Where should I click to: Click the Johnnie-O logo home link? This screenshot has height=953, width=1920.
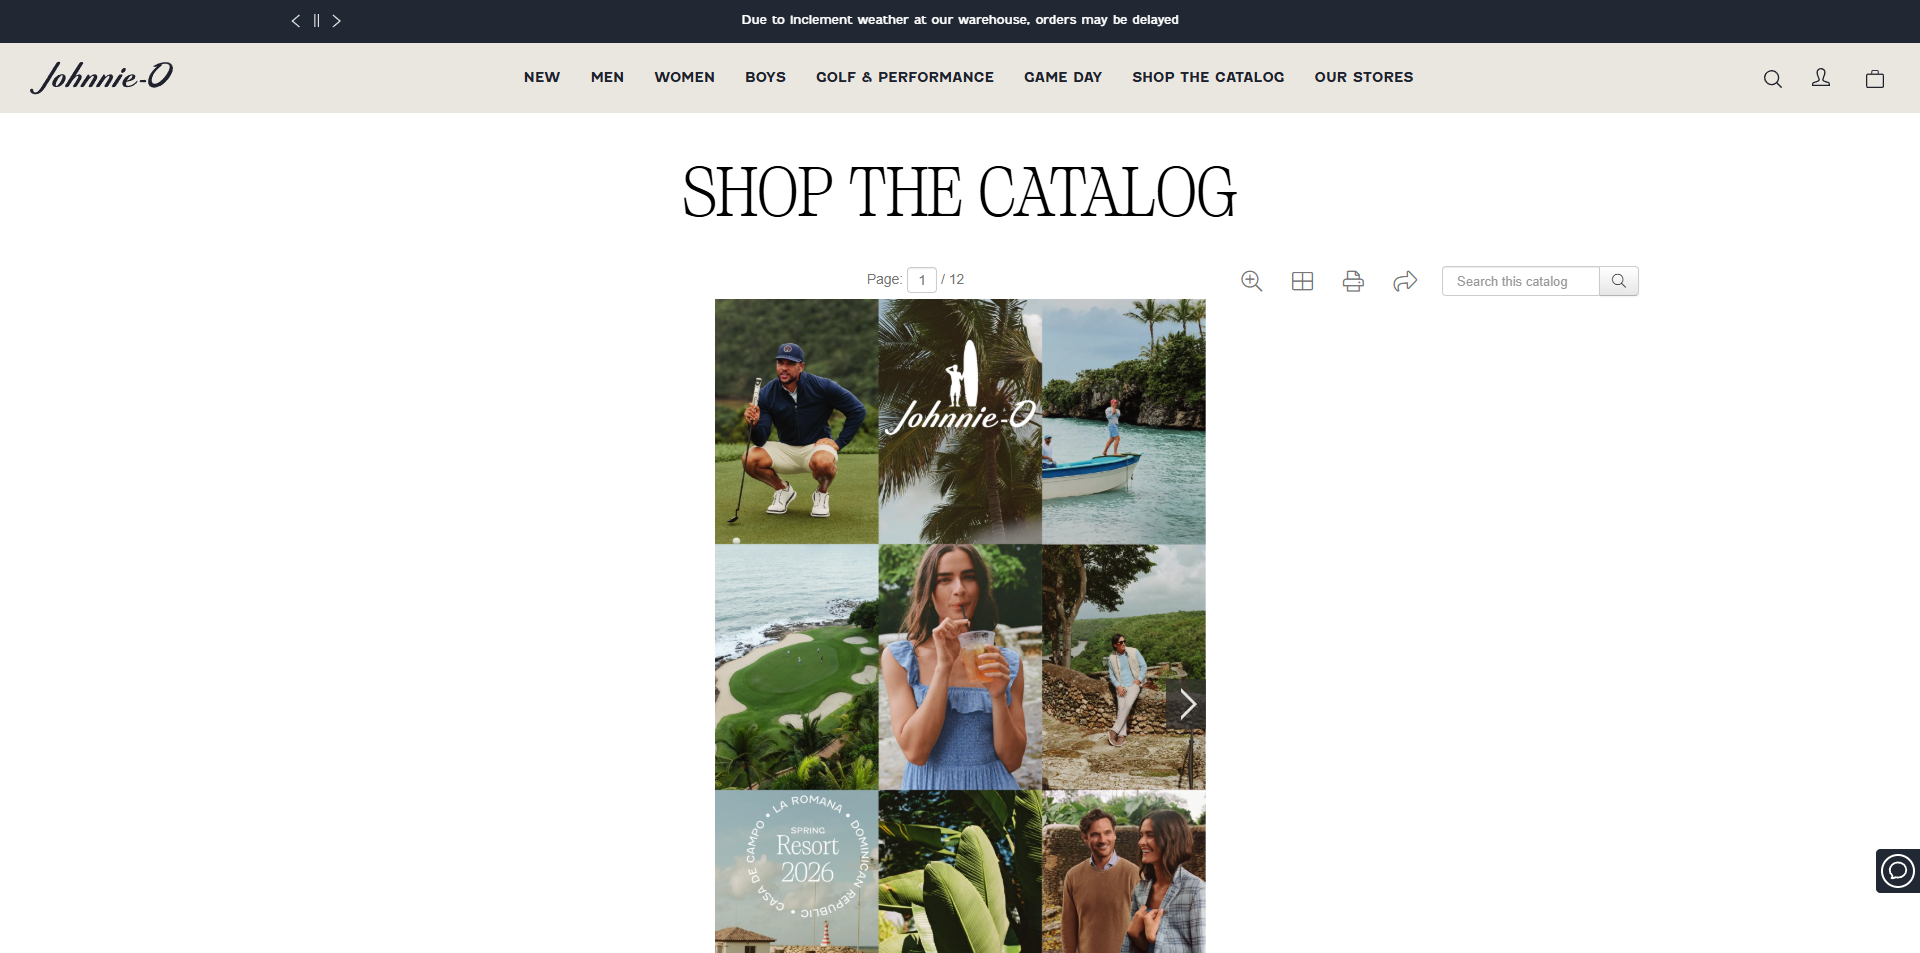pyautogui.click(x=102, y=77)
